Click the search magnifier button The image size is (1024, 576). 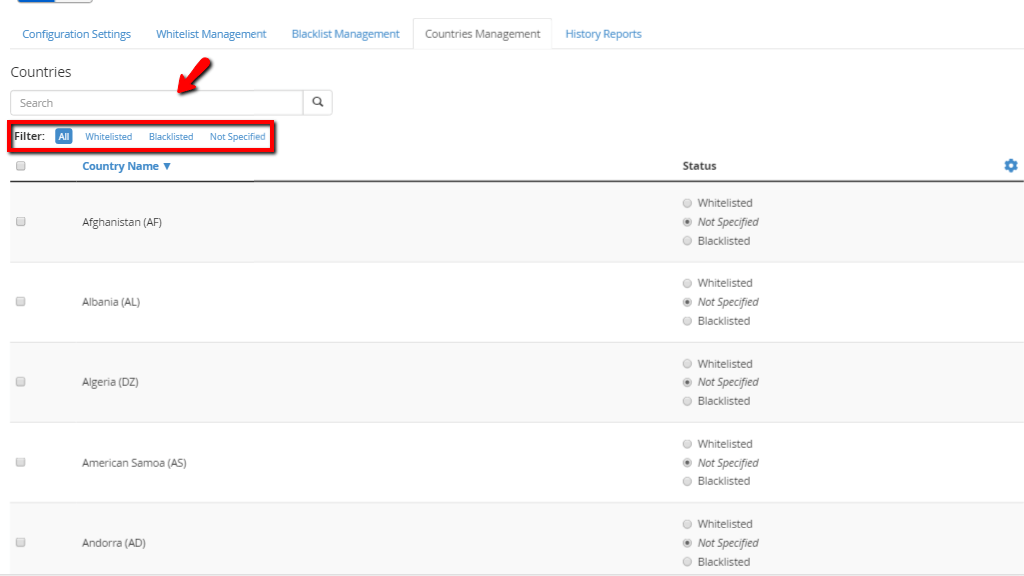pos(317,103)
